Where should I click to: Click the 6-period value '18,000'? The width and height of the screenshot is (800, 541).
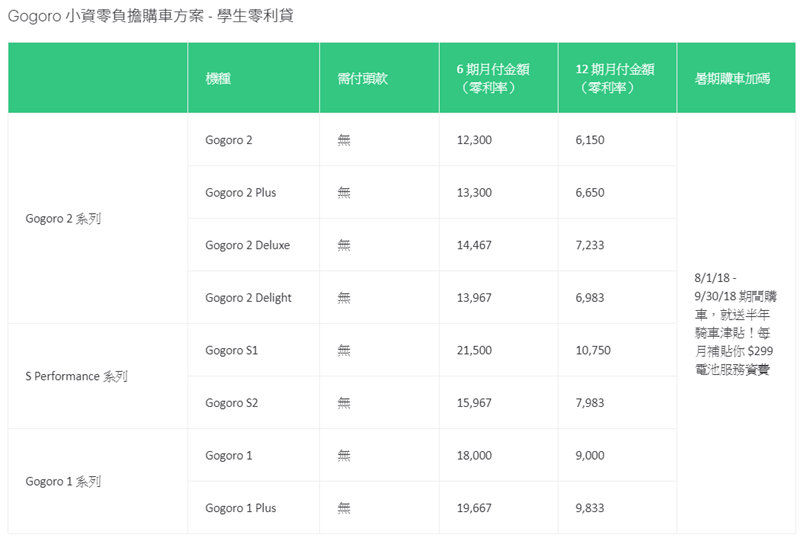tap(474, 455)
